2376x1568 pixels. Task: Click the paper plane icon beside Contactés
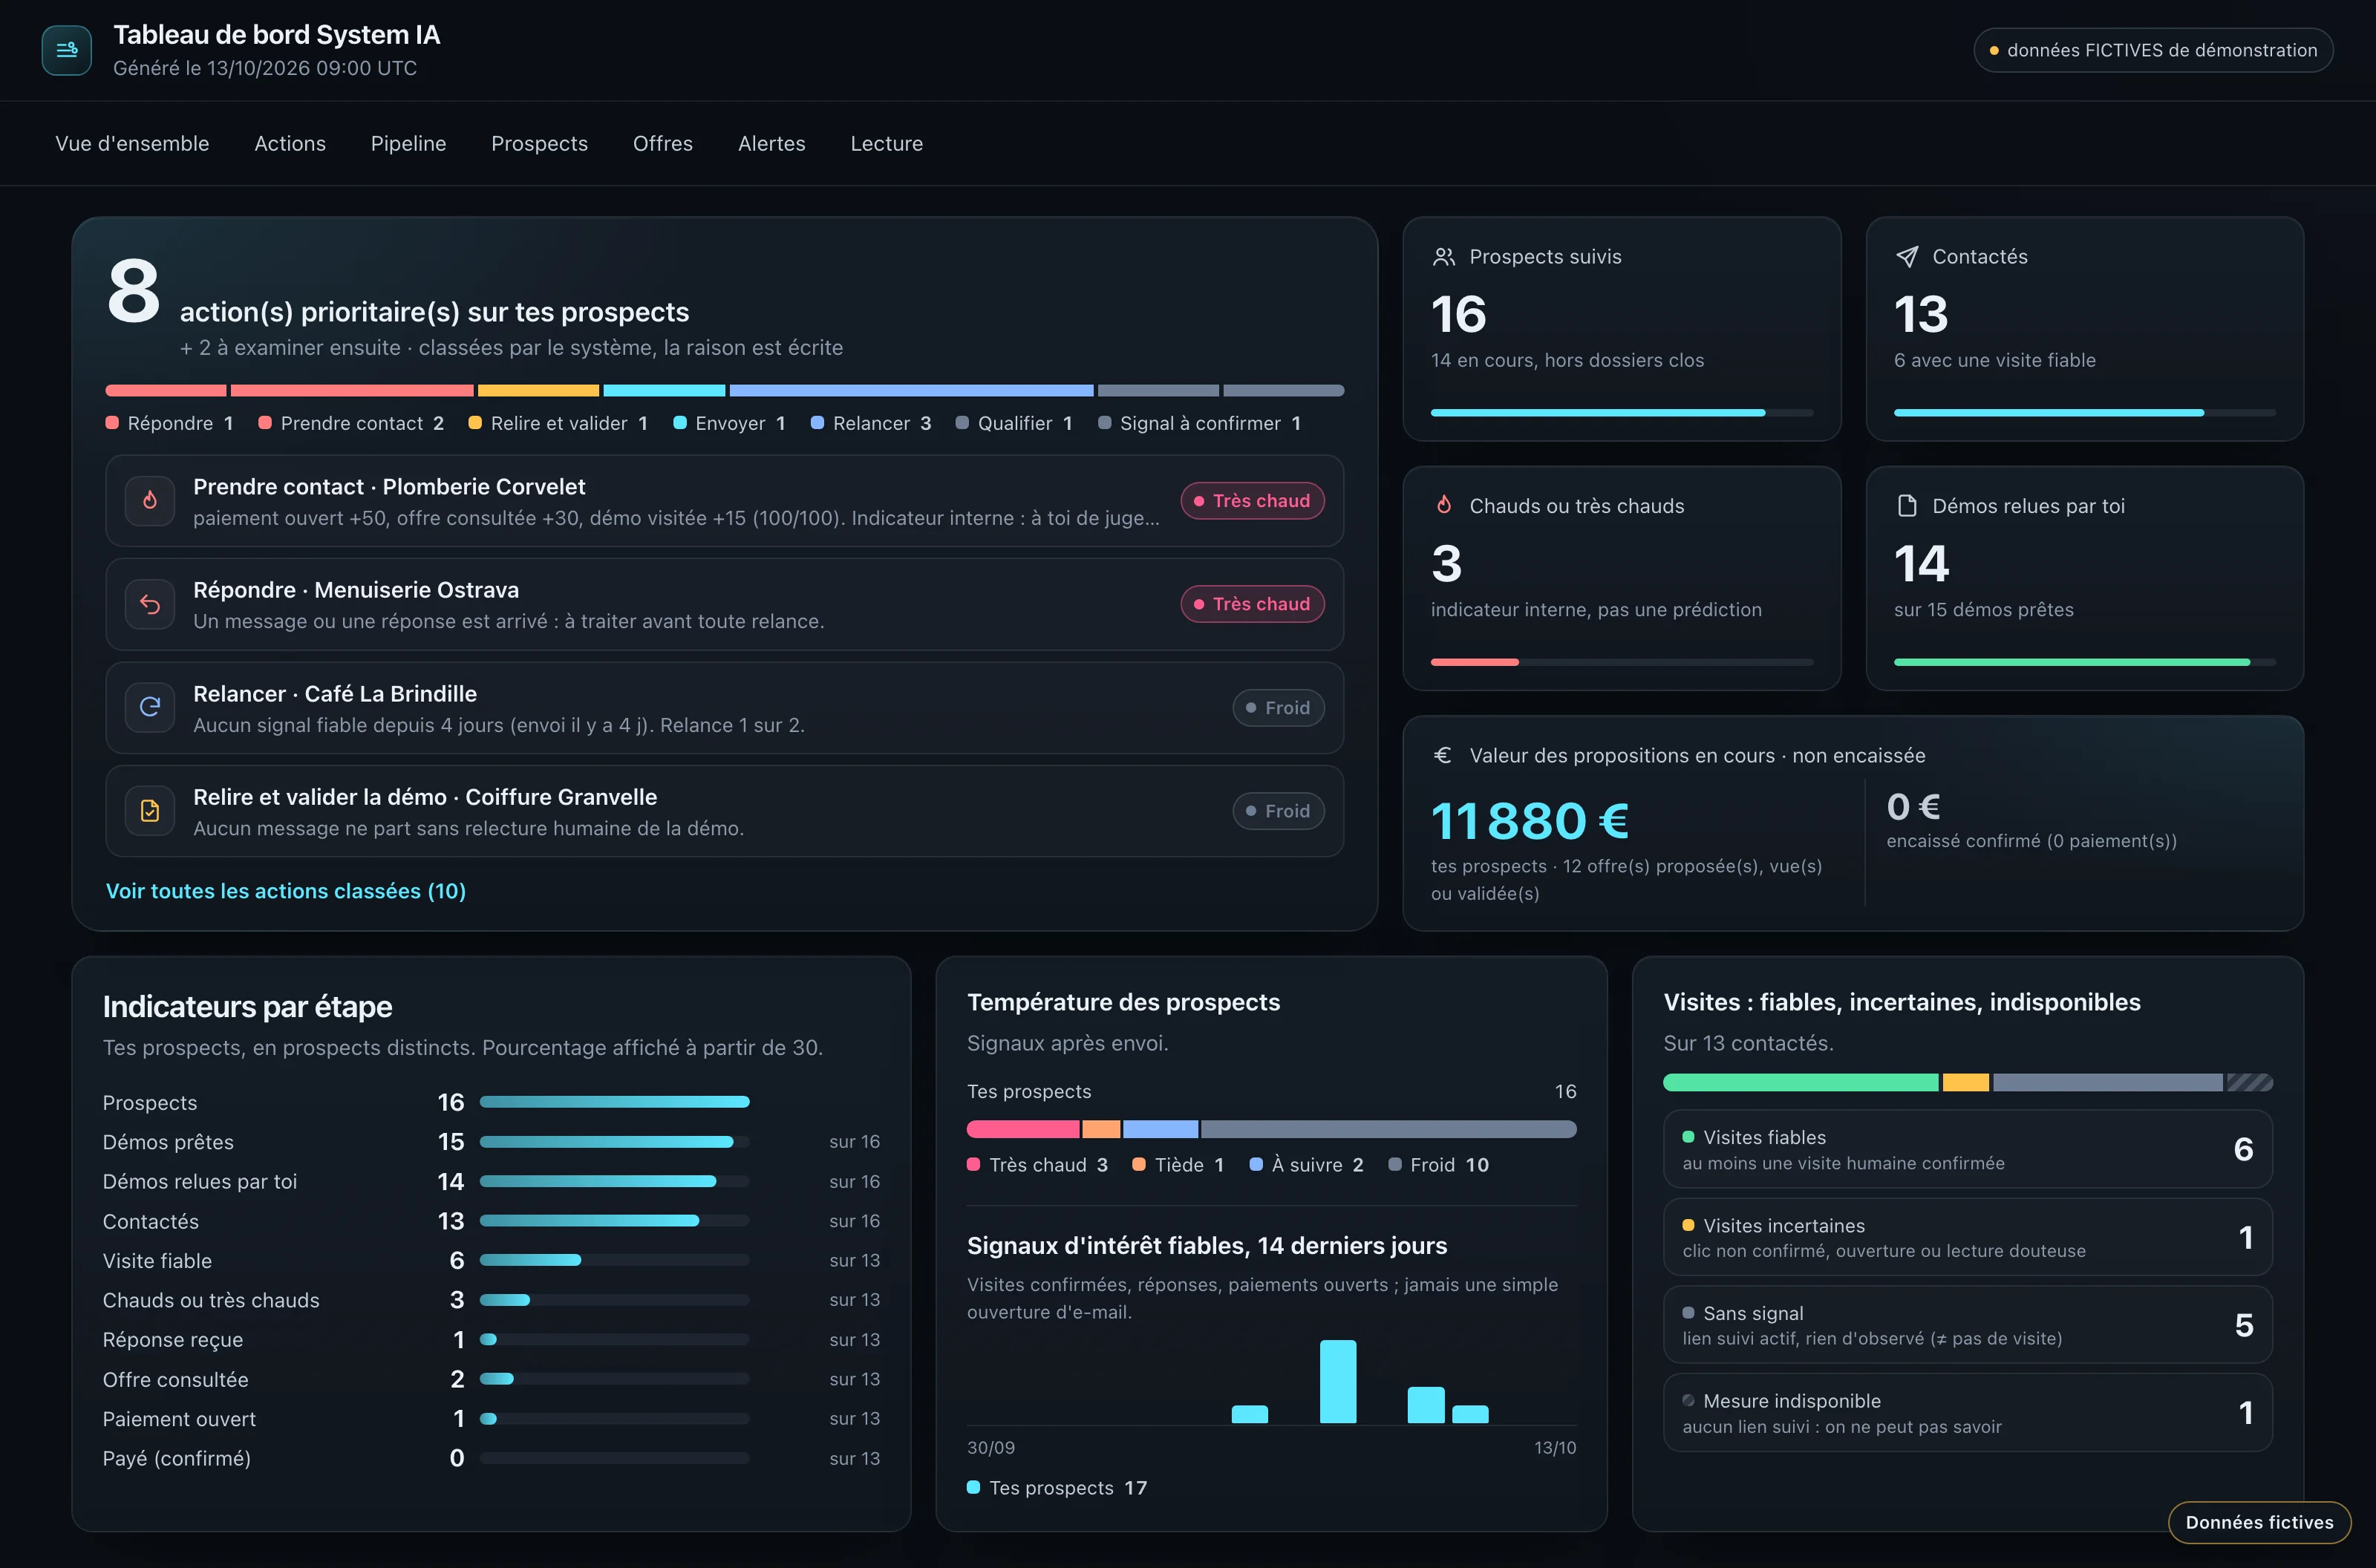pyautogui.click(x=1907, y=257)
